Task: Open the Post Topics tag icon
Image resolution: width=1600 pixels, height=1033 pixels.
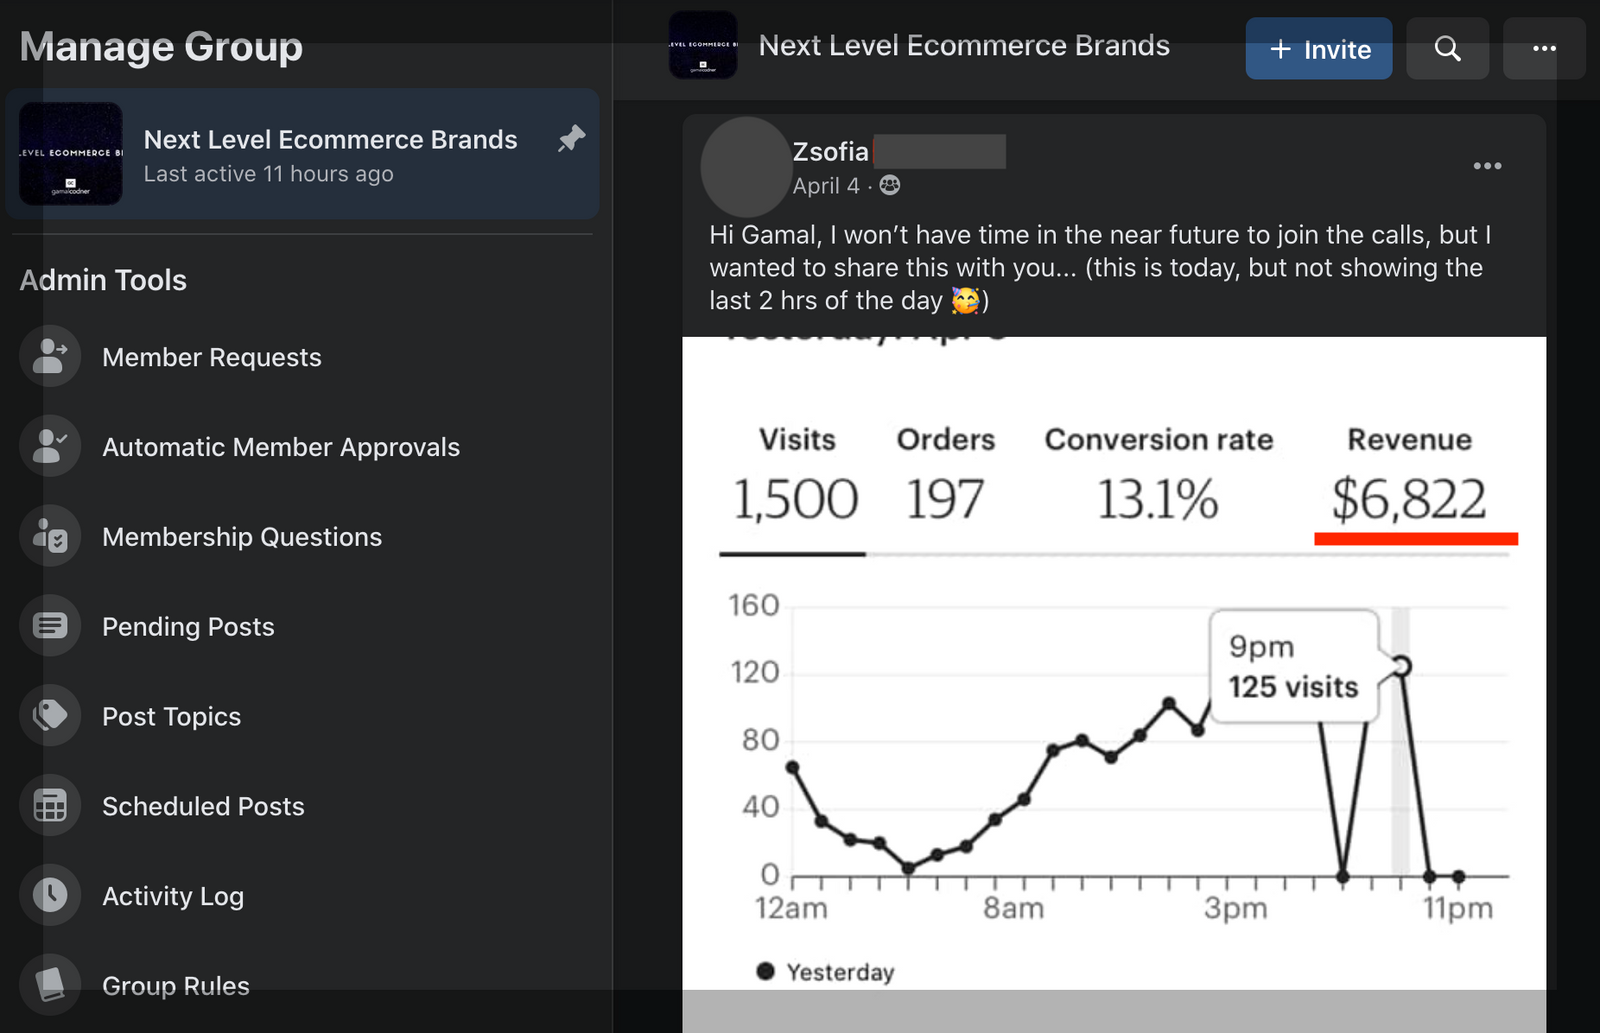Action: coord(50,716)
